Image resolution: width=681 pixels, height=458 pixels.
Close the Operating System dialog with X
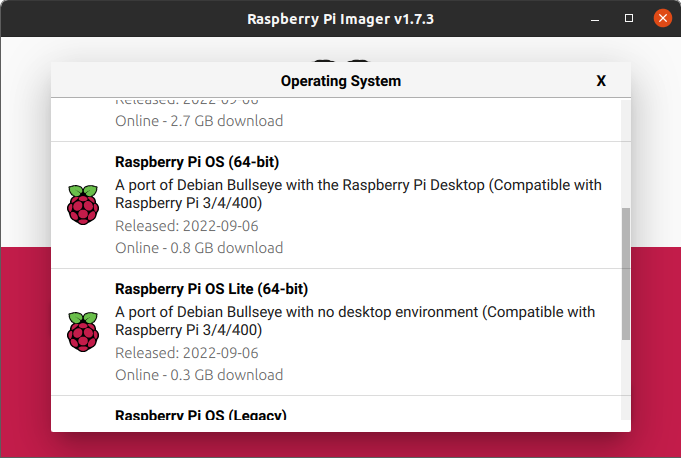(x=601, y=81)
